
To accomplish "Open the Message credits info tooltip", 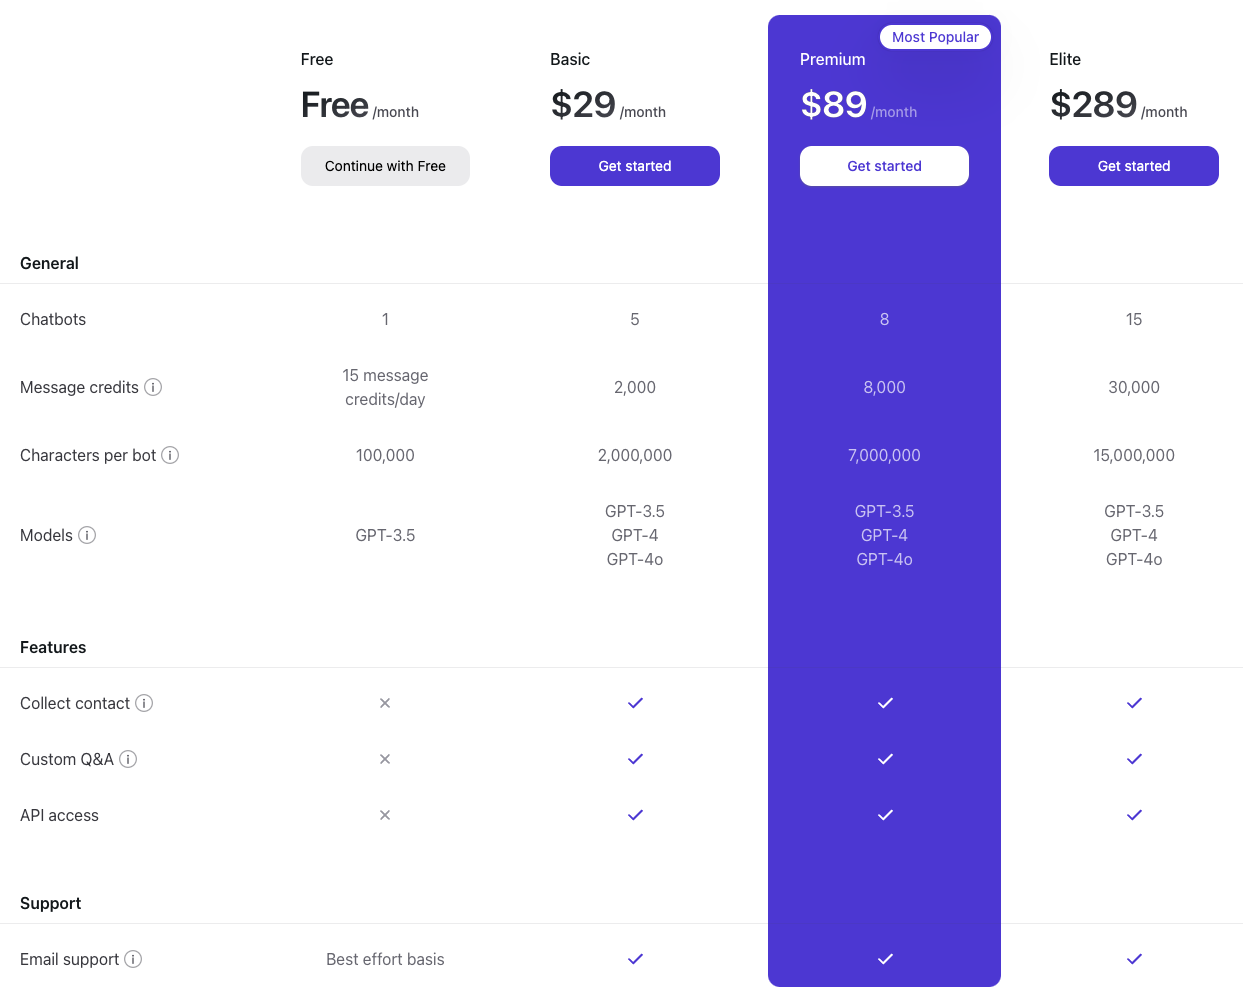I will [x=153, y=387].
